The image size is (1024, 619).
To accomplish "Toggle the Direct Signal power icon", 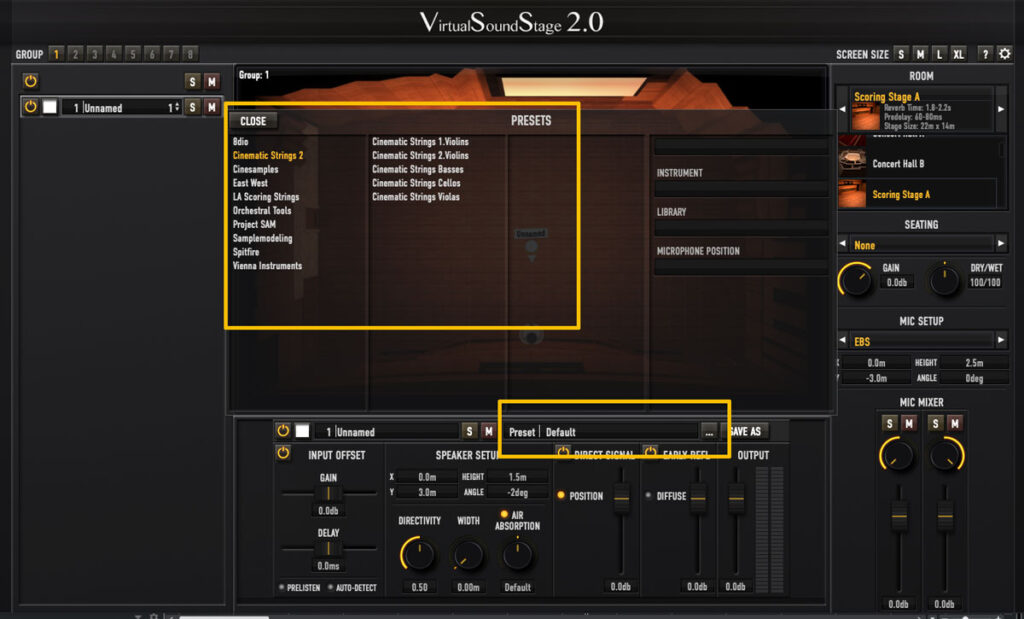I will tap(563, 454).
